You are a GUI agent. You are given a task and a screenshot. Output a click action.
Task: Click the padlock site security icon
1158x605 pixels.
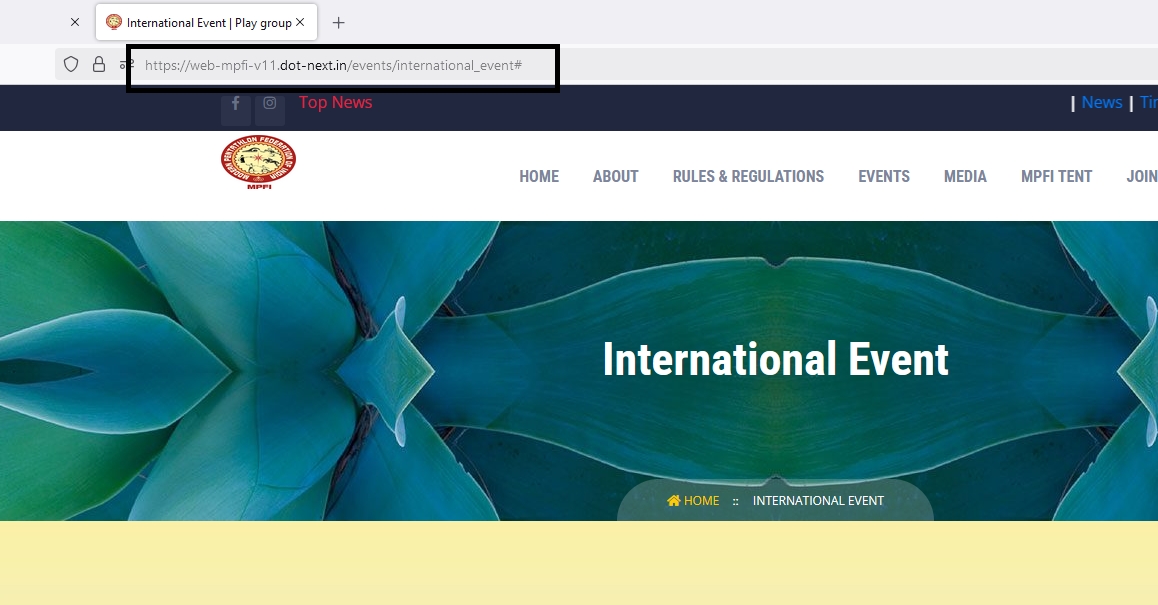click(99, 64)
